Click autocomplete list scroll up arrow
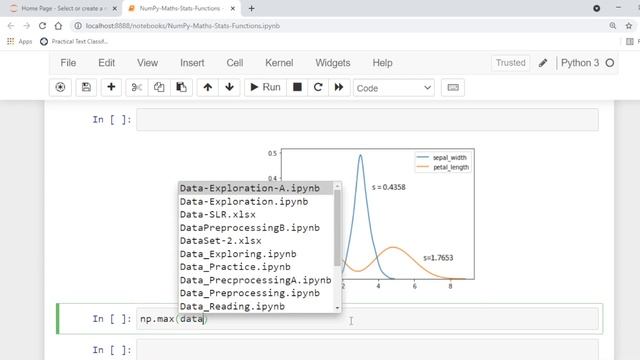The width and height of the screenshot is (640, 360). point(337,186)
